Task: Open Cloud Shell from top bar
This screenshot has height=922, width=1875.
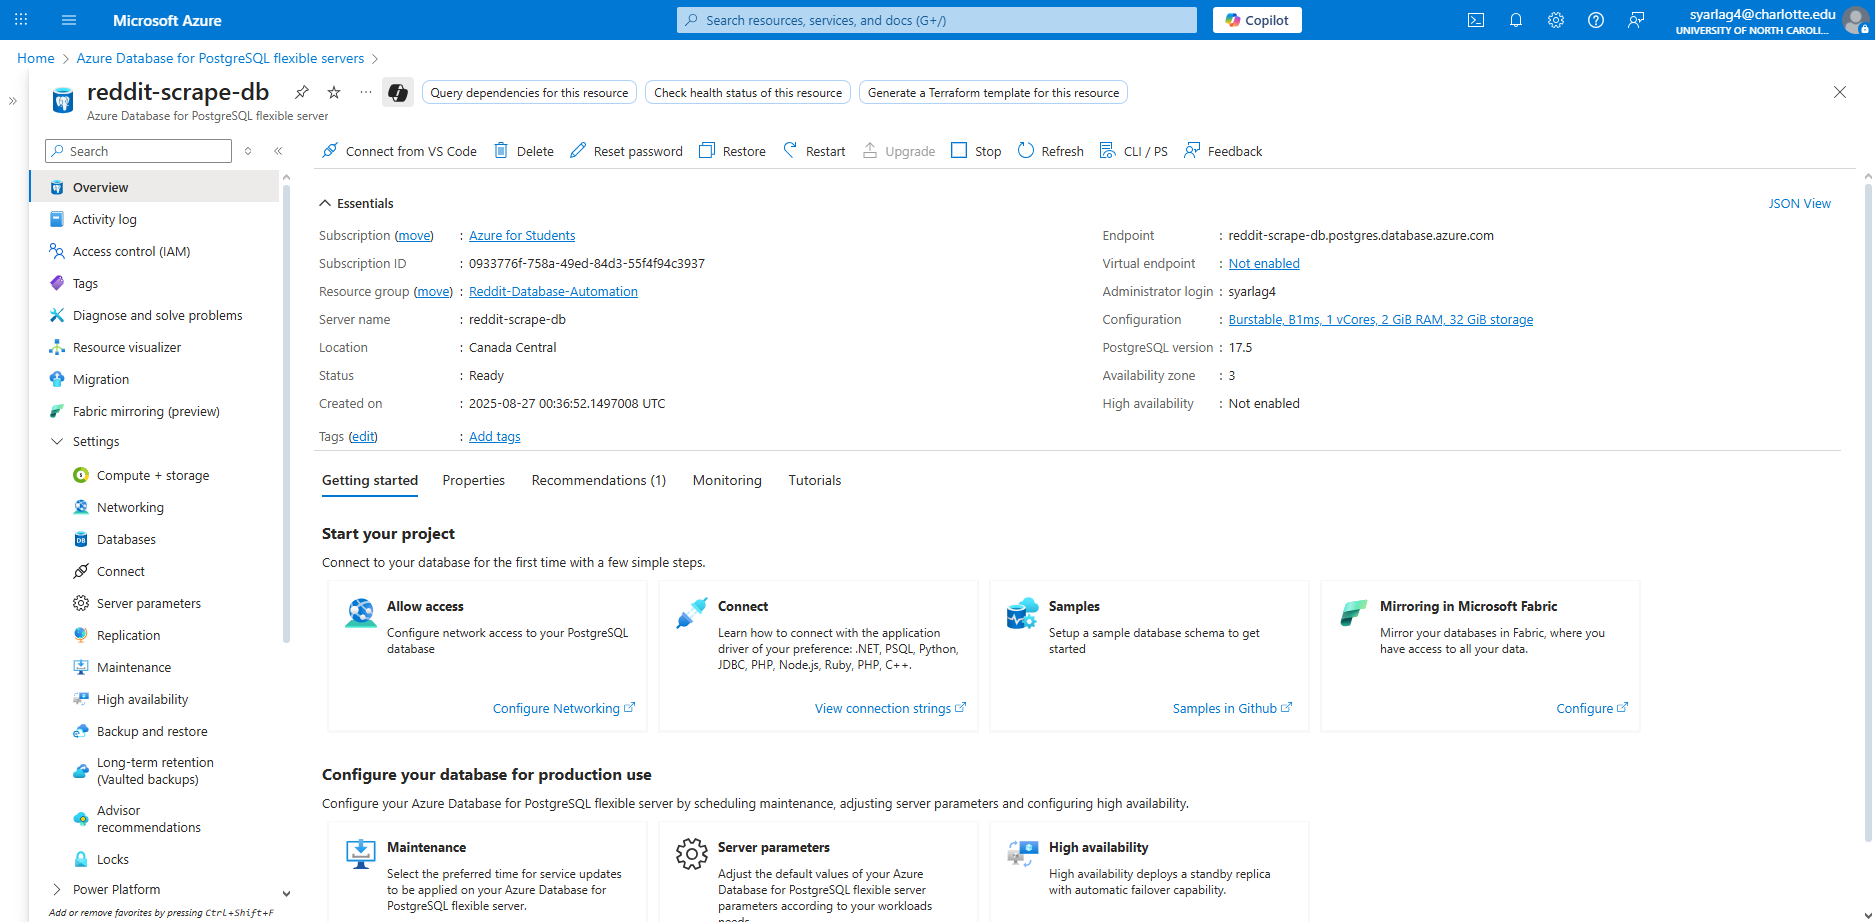Action: 1476,20
